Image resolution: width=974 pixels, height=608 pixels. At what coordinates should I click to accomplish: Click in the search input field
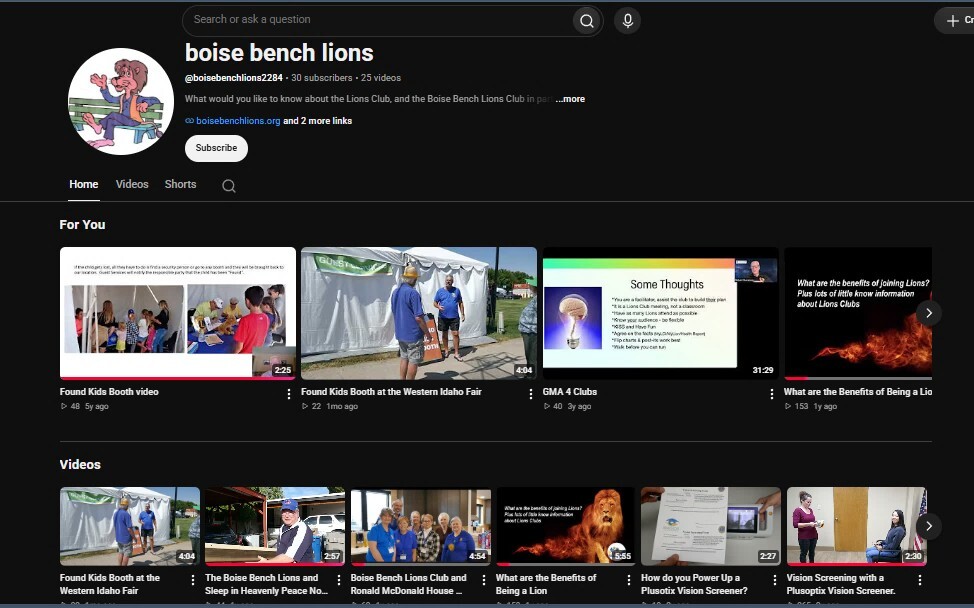[379, 20]
